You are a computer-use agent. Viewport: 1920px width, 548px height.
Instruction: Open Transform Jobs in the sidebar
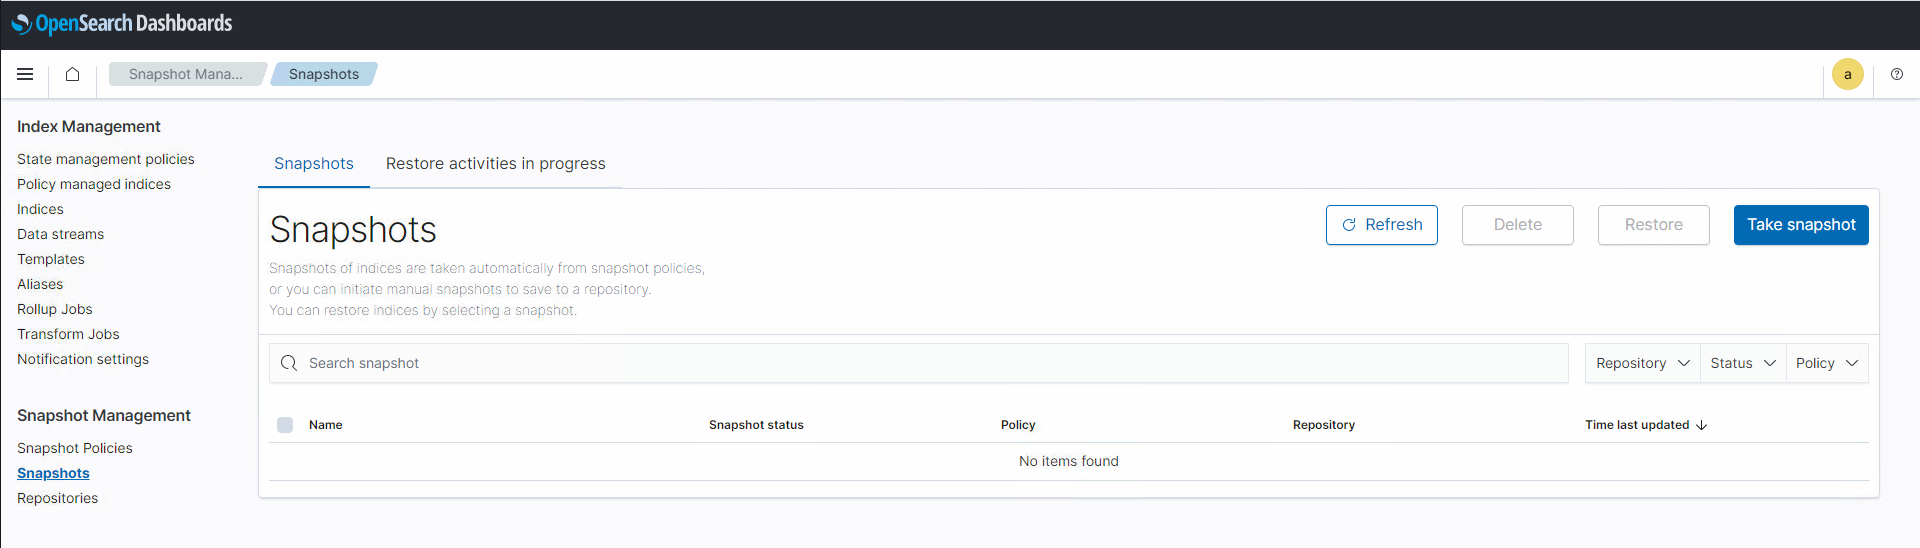click(68, 334)
